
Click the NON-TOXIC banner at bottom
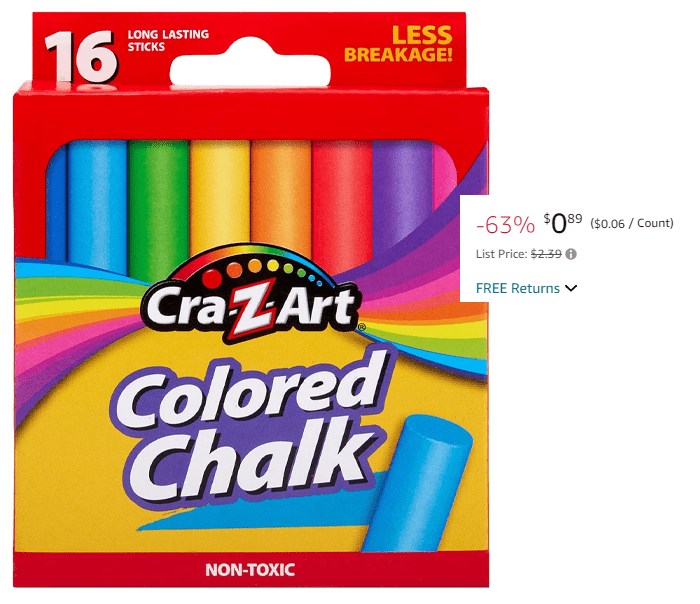250,570
